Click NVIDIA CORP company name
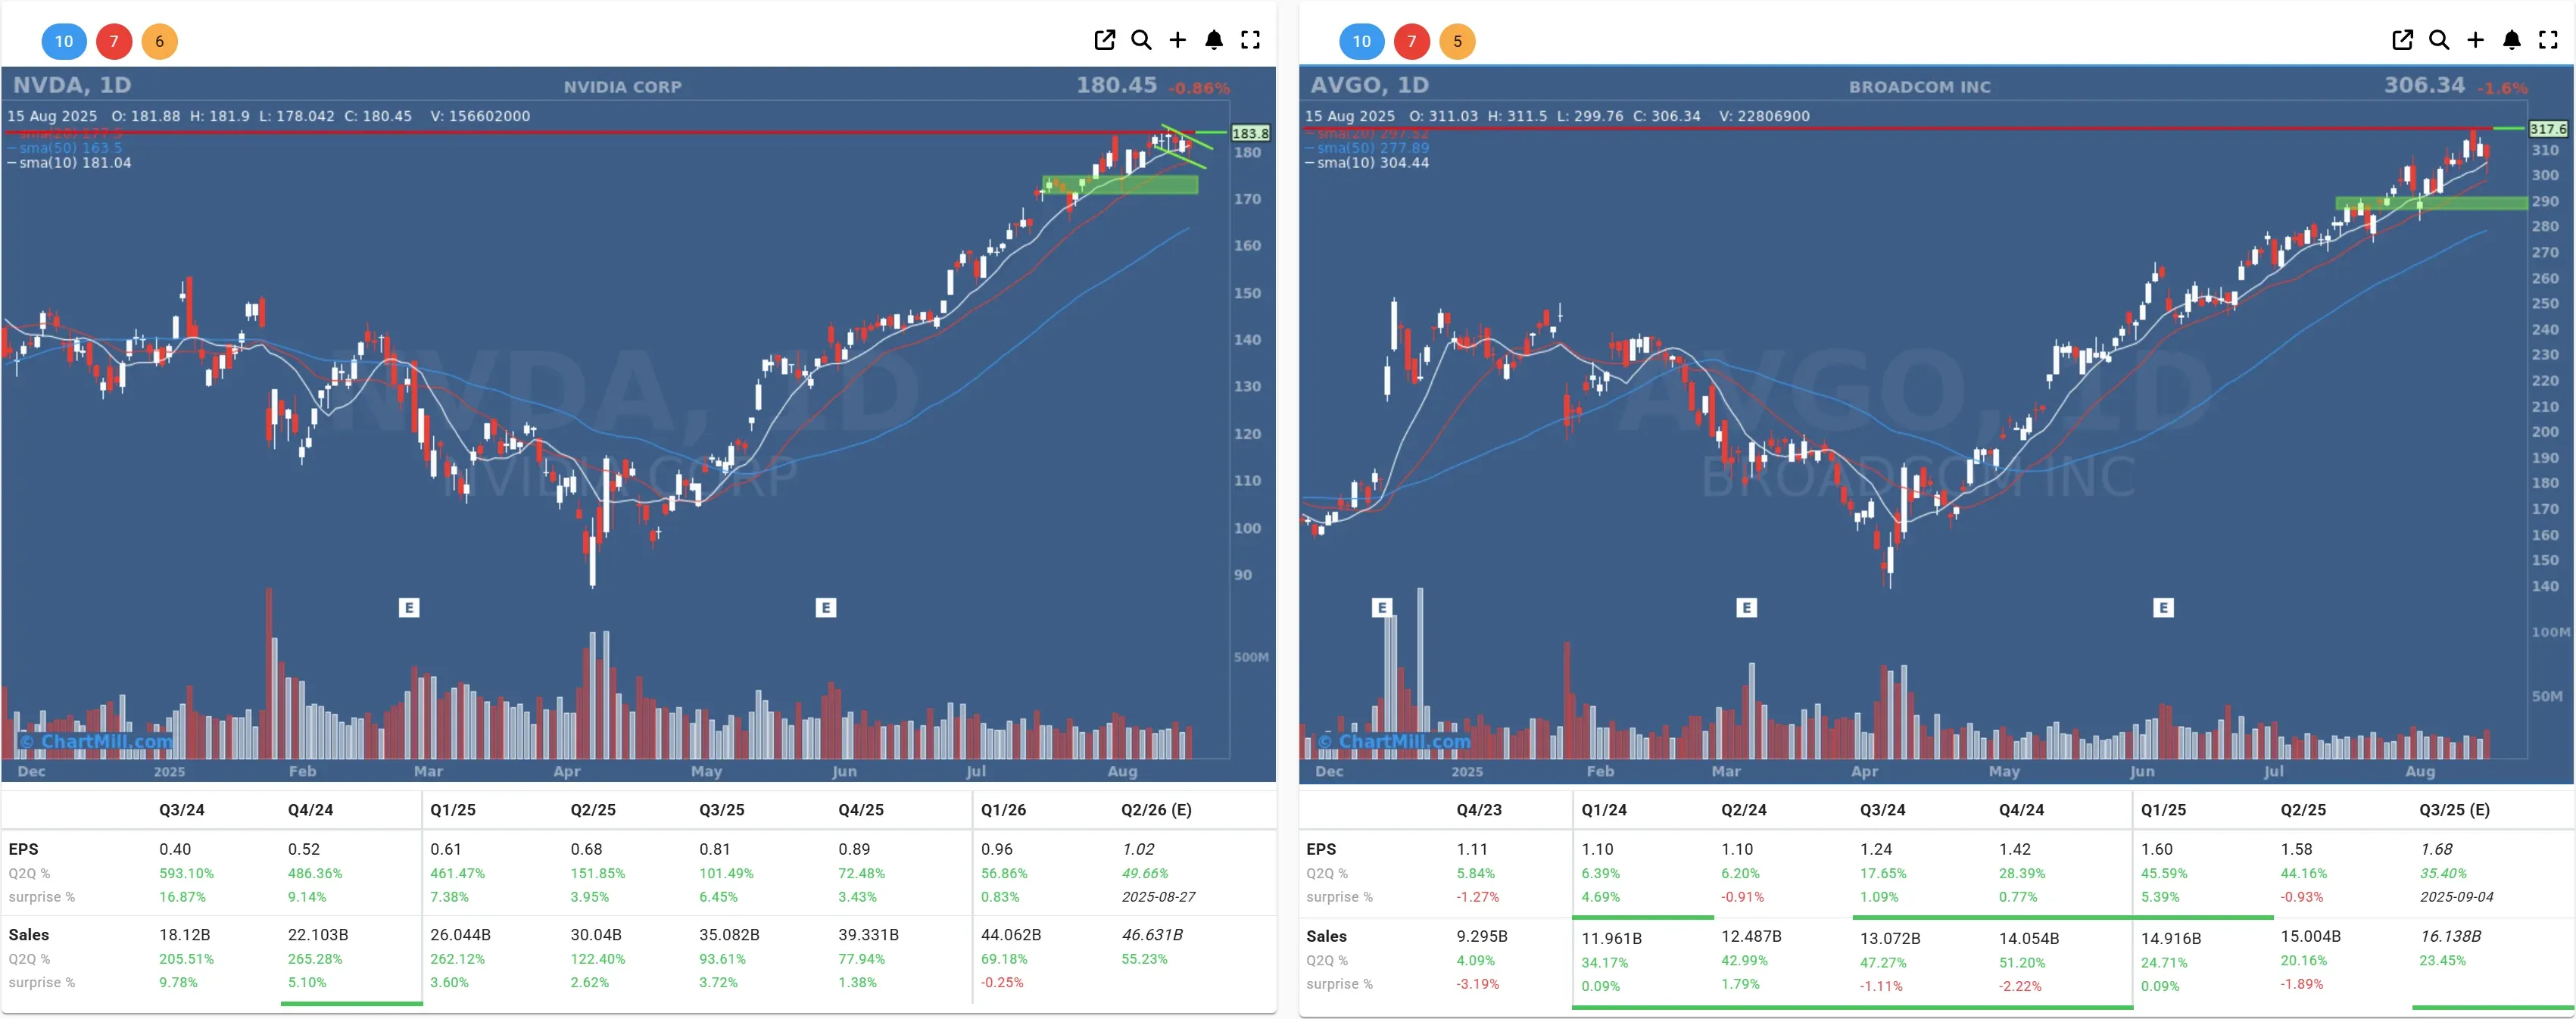 pos(622,87)
